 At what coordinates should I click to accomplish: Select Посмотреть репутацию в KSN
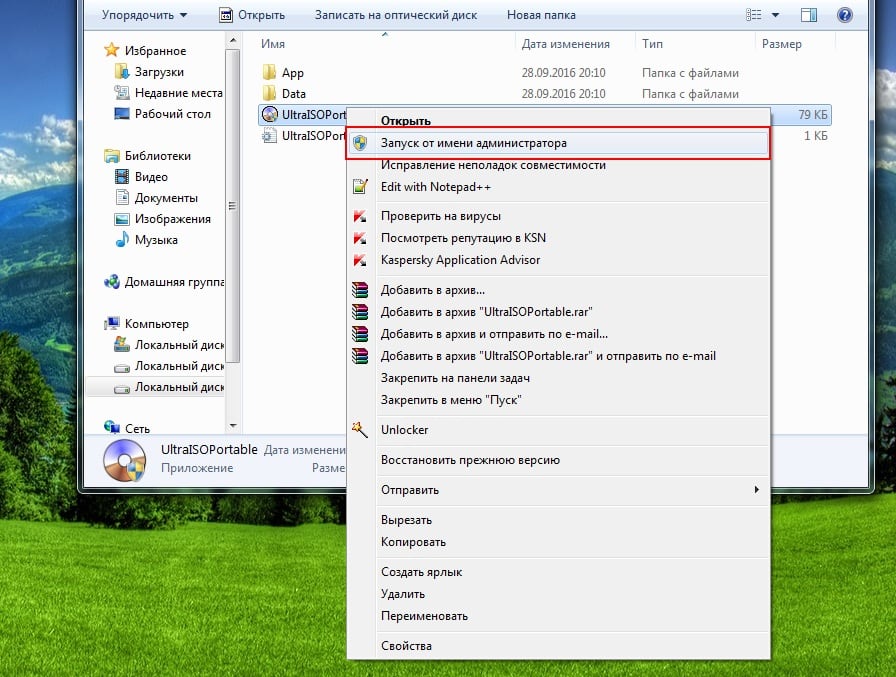click(x=463, y=238)
